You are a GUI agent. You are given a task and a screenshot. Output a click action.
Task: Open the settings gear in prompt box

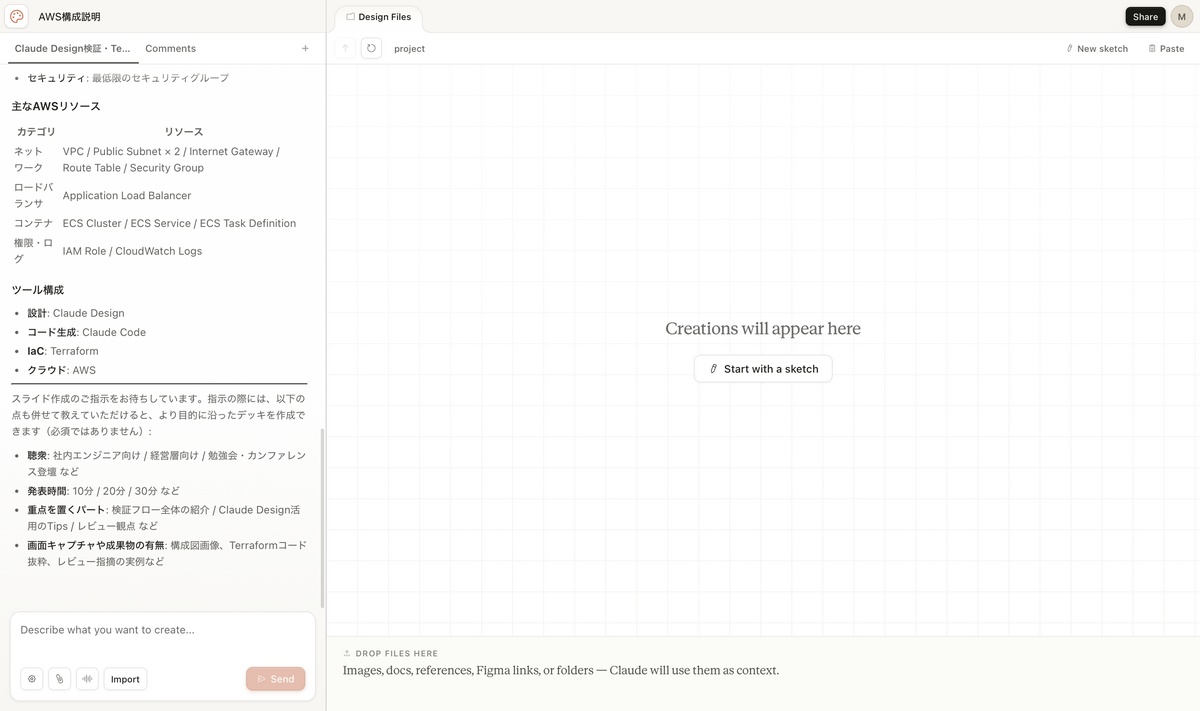click(x=32, y=679)
